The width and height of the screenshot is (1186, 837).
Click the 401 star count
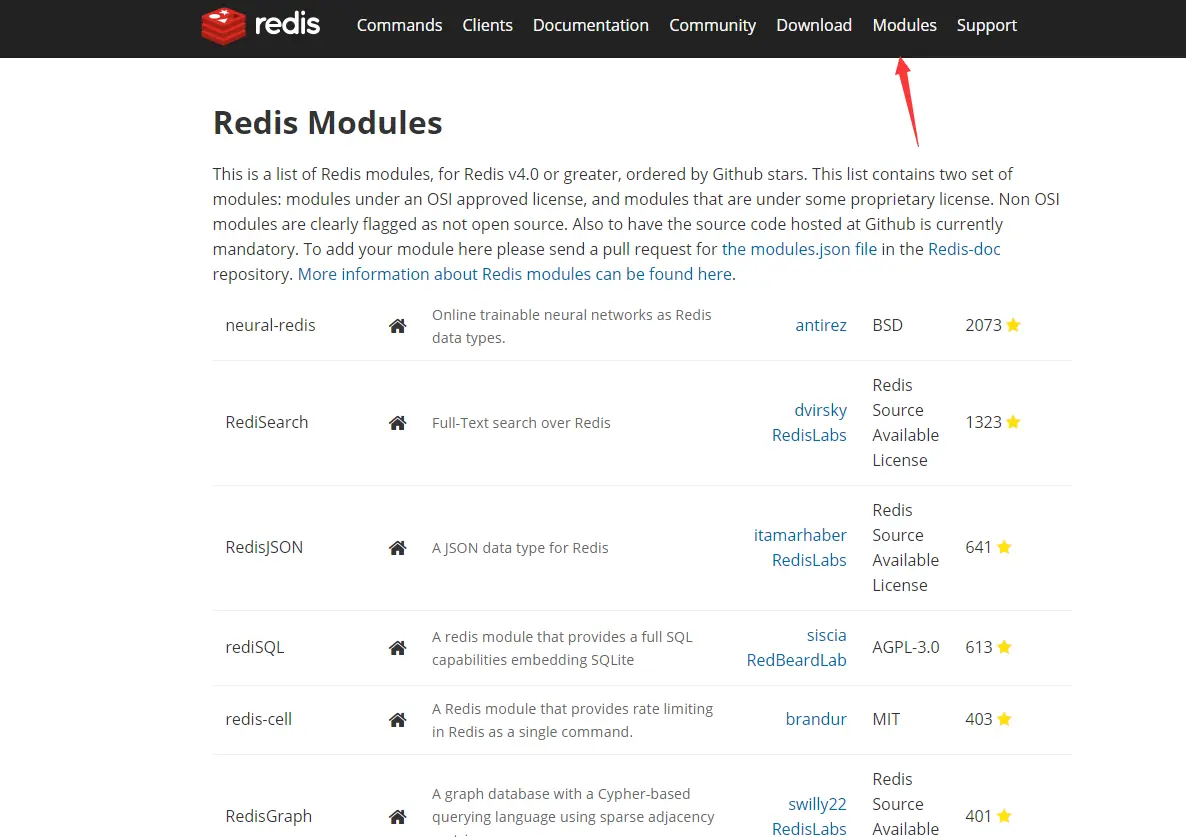point(978,815)
